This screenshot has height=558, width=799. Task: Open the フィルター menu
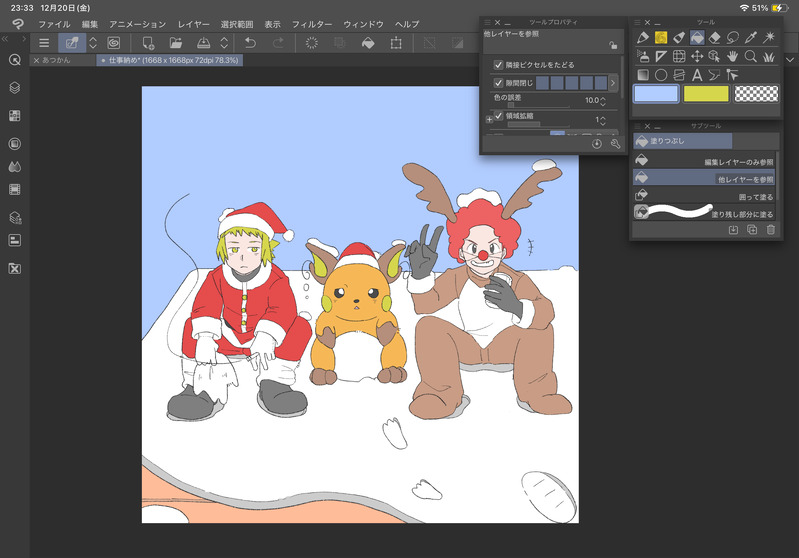tap(314, 23)
